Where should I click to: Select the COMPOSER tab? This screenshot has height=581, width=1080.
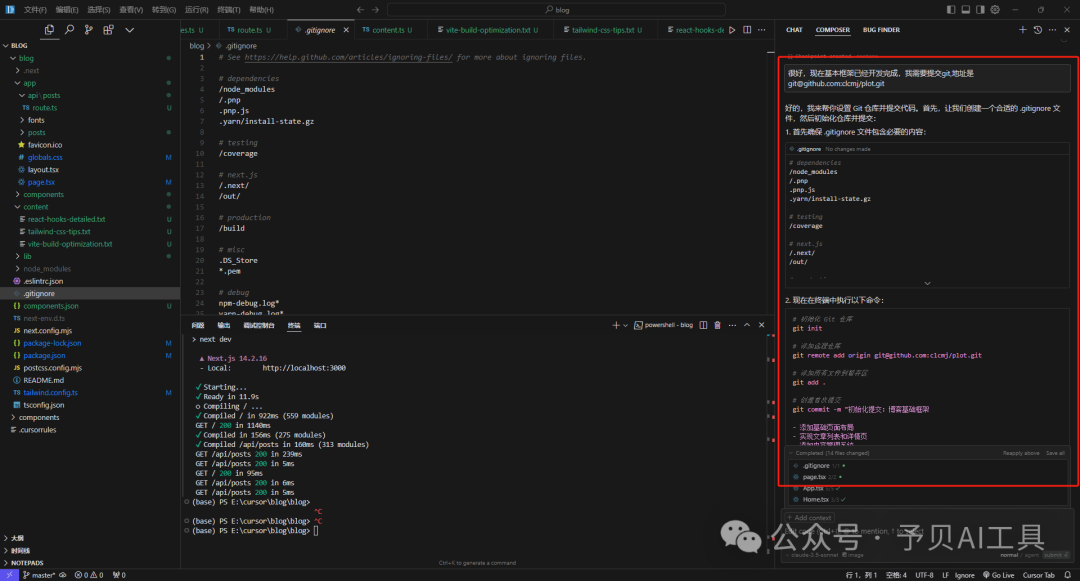(833, 30)
